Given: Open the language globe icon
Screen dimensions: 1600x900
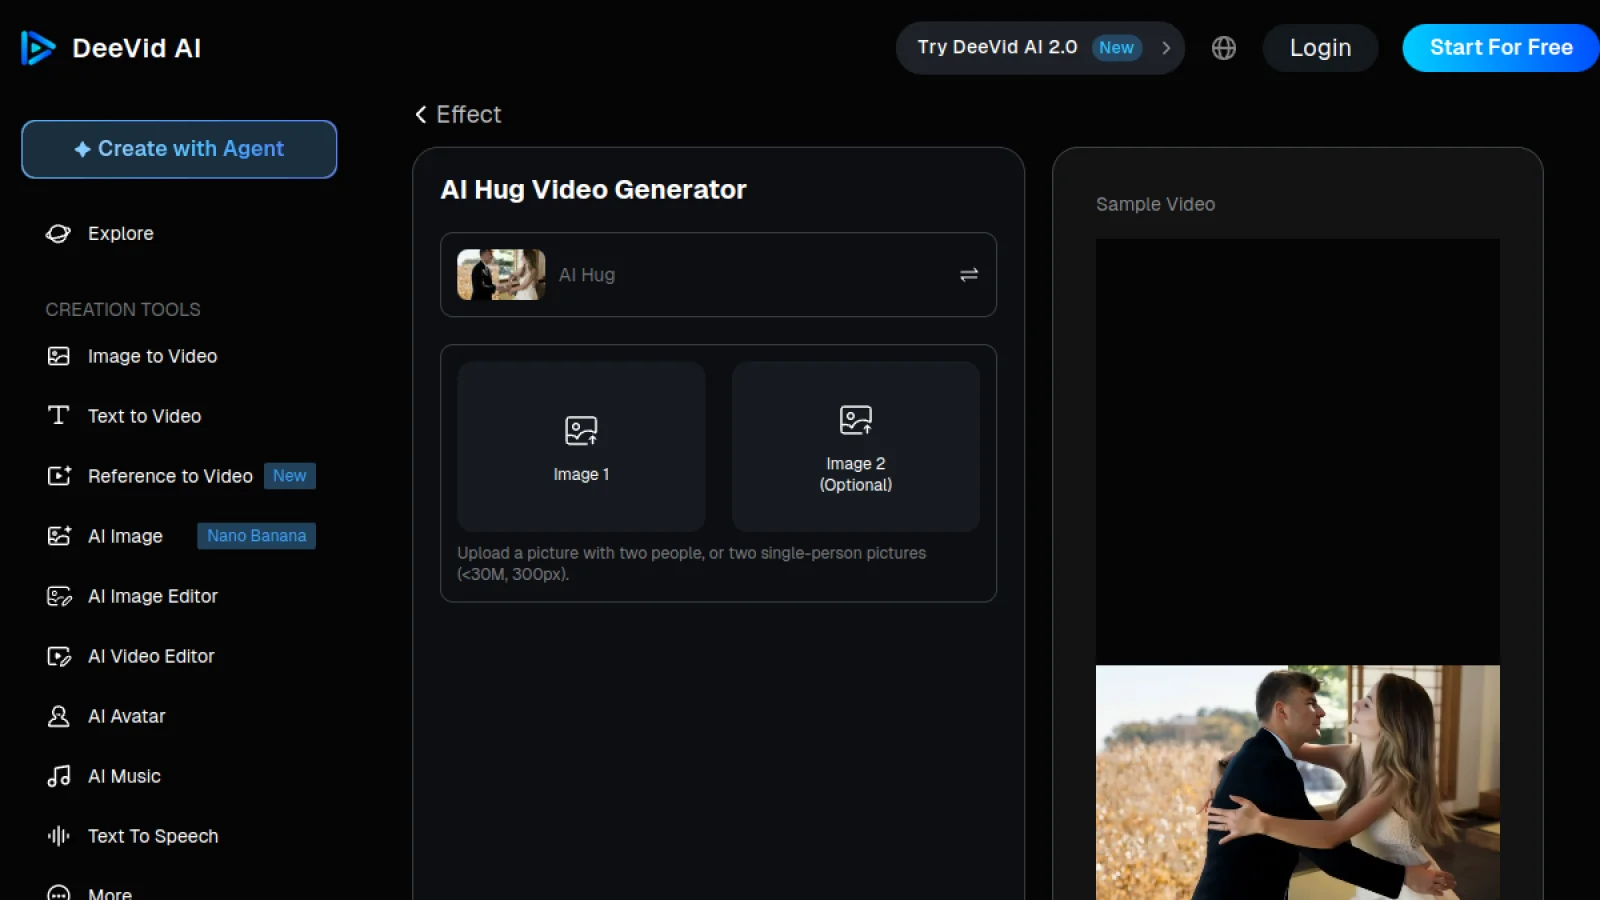Looking at the screenshot, I should click(x=1224, y=48).
